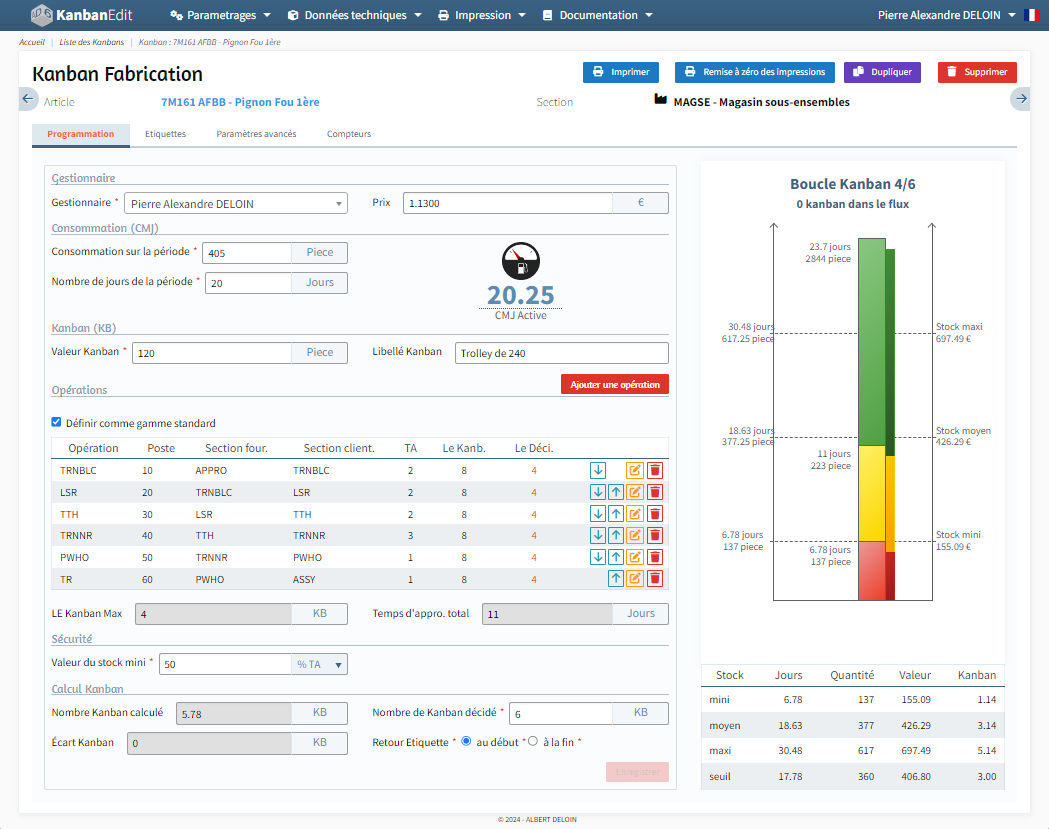Go to next kanban arrow
Screen dimensions: 1049x829
click(1020, 98)
